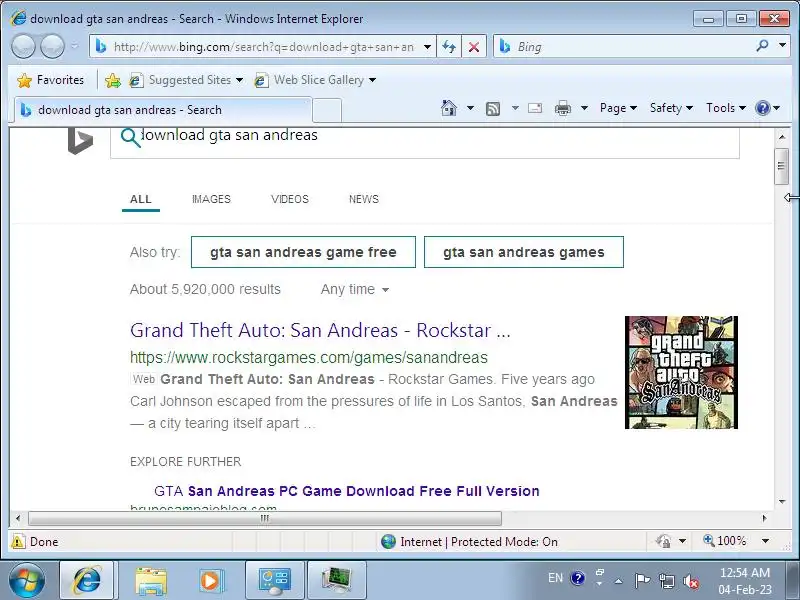Open Windows Media Player taskbar icon
This screenshot has width=800, height=600.
(210, 581)
